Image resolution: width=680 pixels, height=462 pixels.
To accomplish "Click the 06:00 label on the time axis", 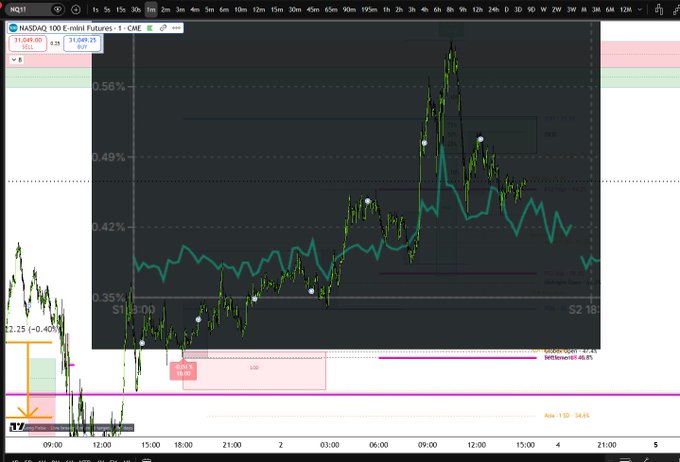I will click(x=379, y=445).
